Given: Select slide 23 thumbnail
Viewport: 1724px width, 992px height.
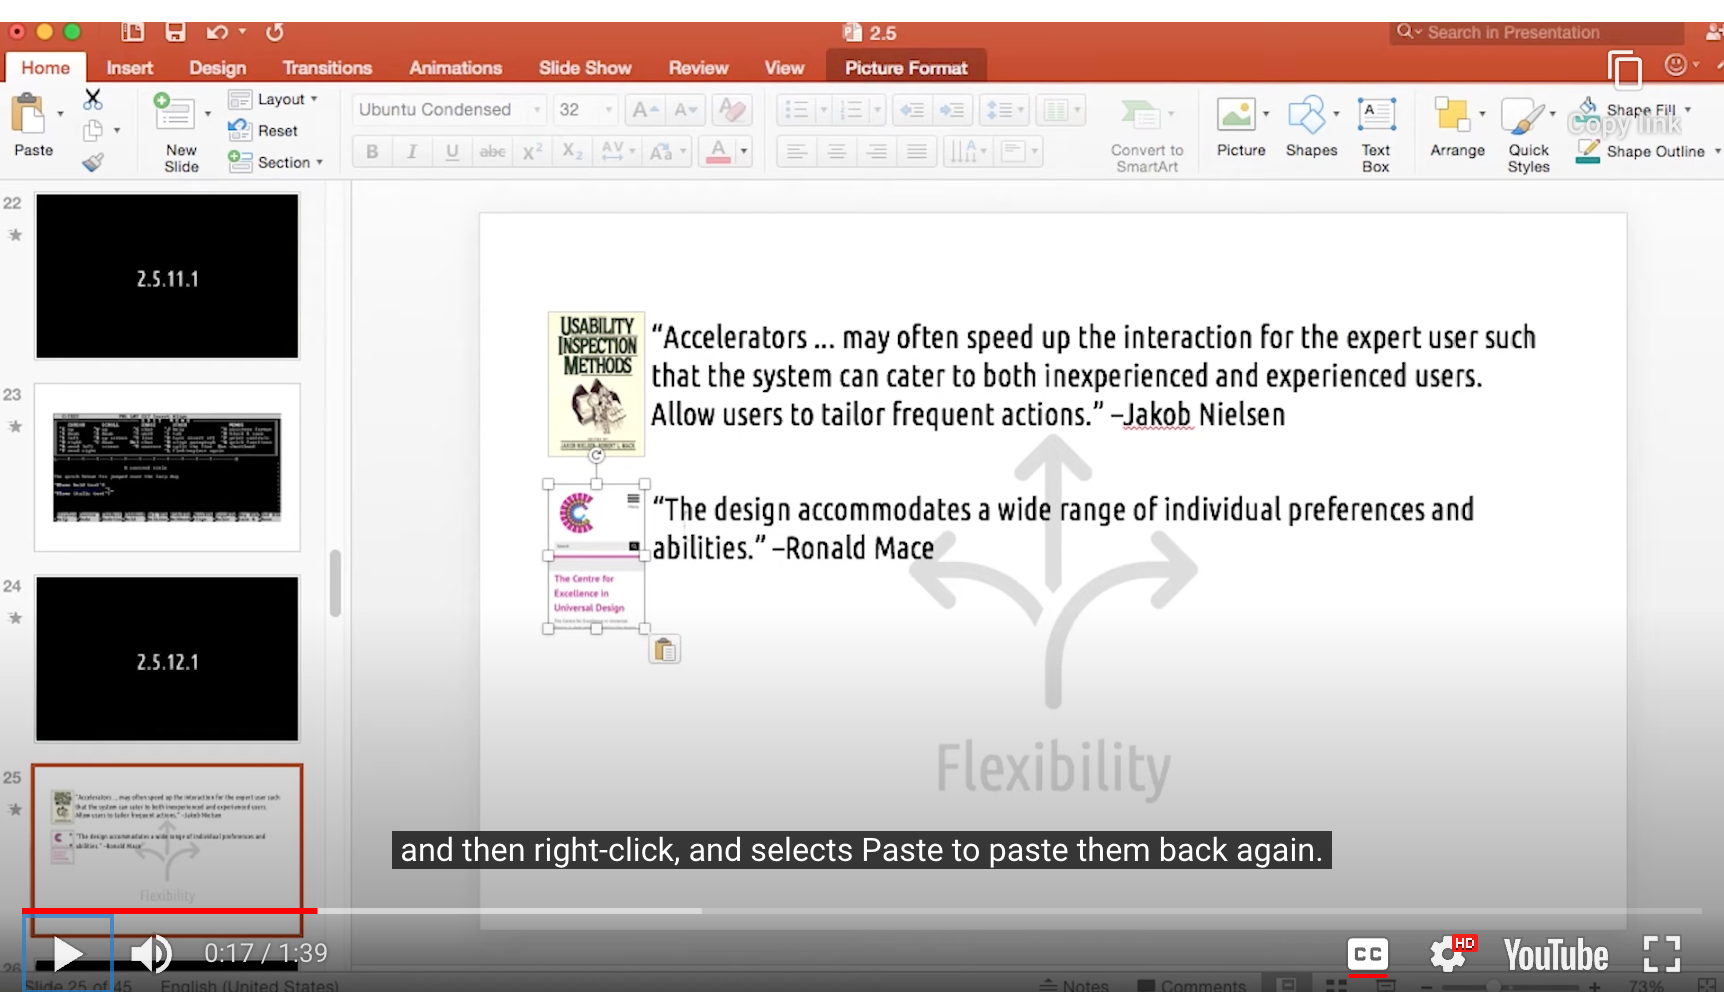Looking at the screenshot, I should click(167, 467).
